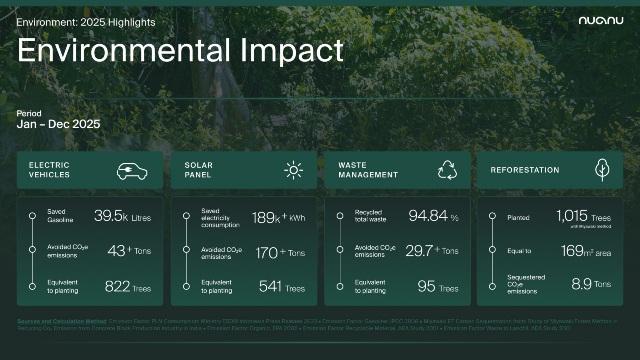The width and height of the screenshot is (640, 360).
Task: Click the electric car icon
Action: click(132, 171)
